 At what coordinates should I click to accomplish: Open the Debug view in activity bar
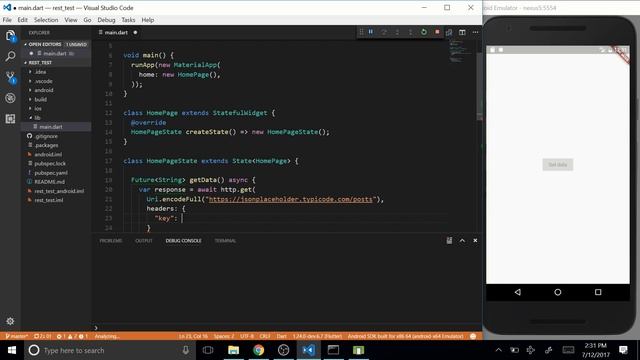tap(11, 98)
